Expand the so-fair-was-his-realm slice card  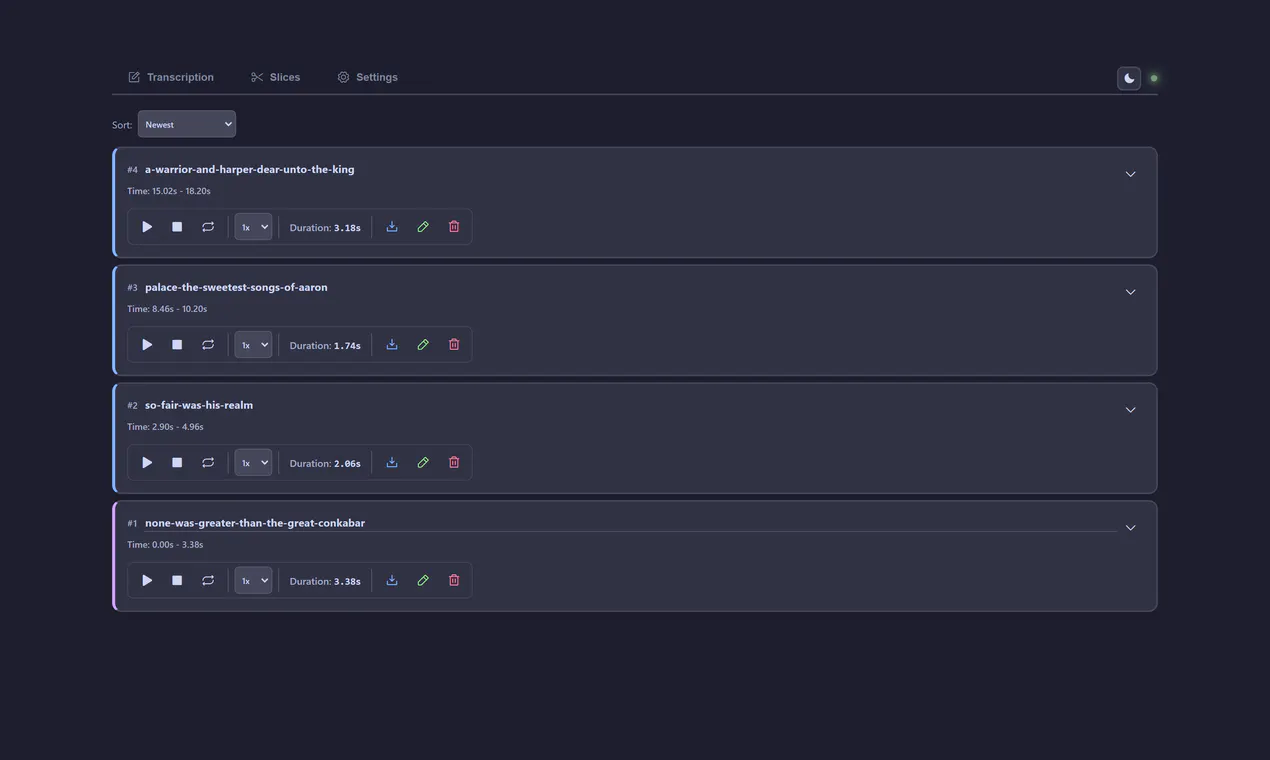click(1131, 410)
